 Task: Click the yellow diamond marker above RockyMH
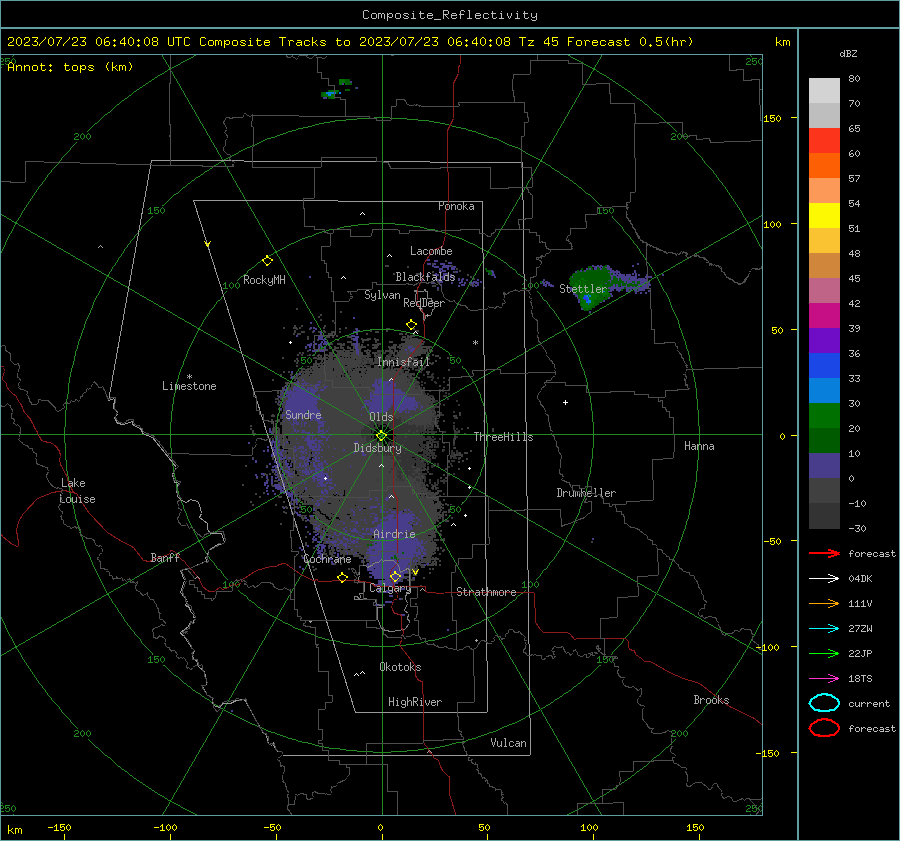(x=267, y=261)
